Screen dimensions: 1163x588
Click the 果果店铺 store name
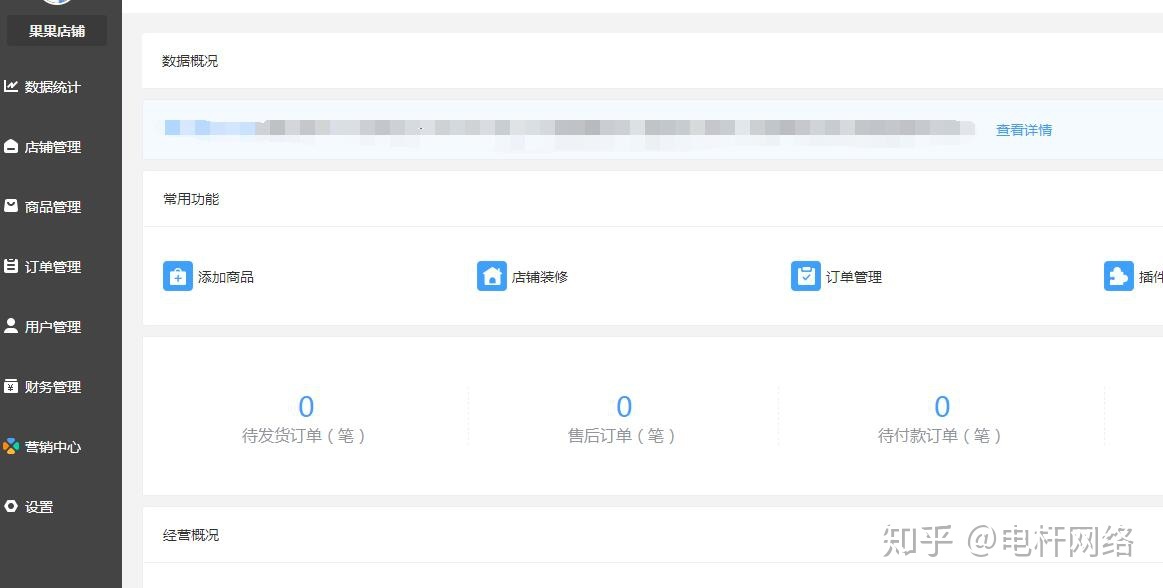click(57, 30)
